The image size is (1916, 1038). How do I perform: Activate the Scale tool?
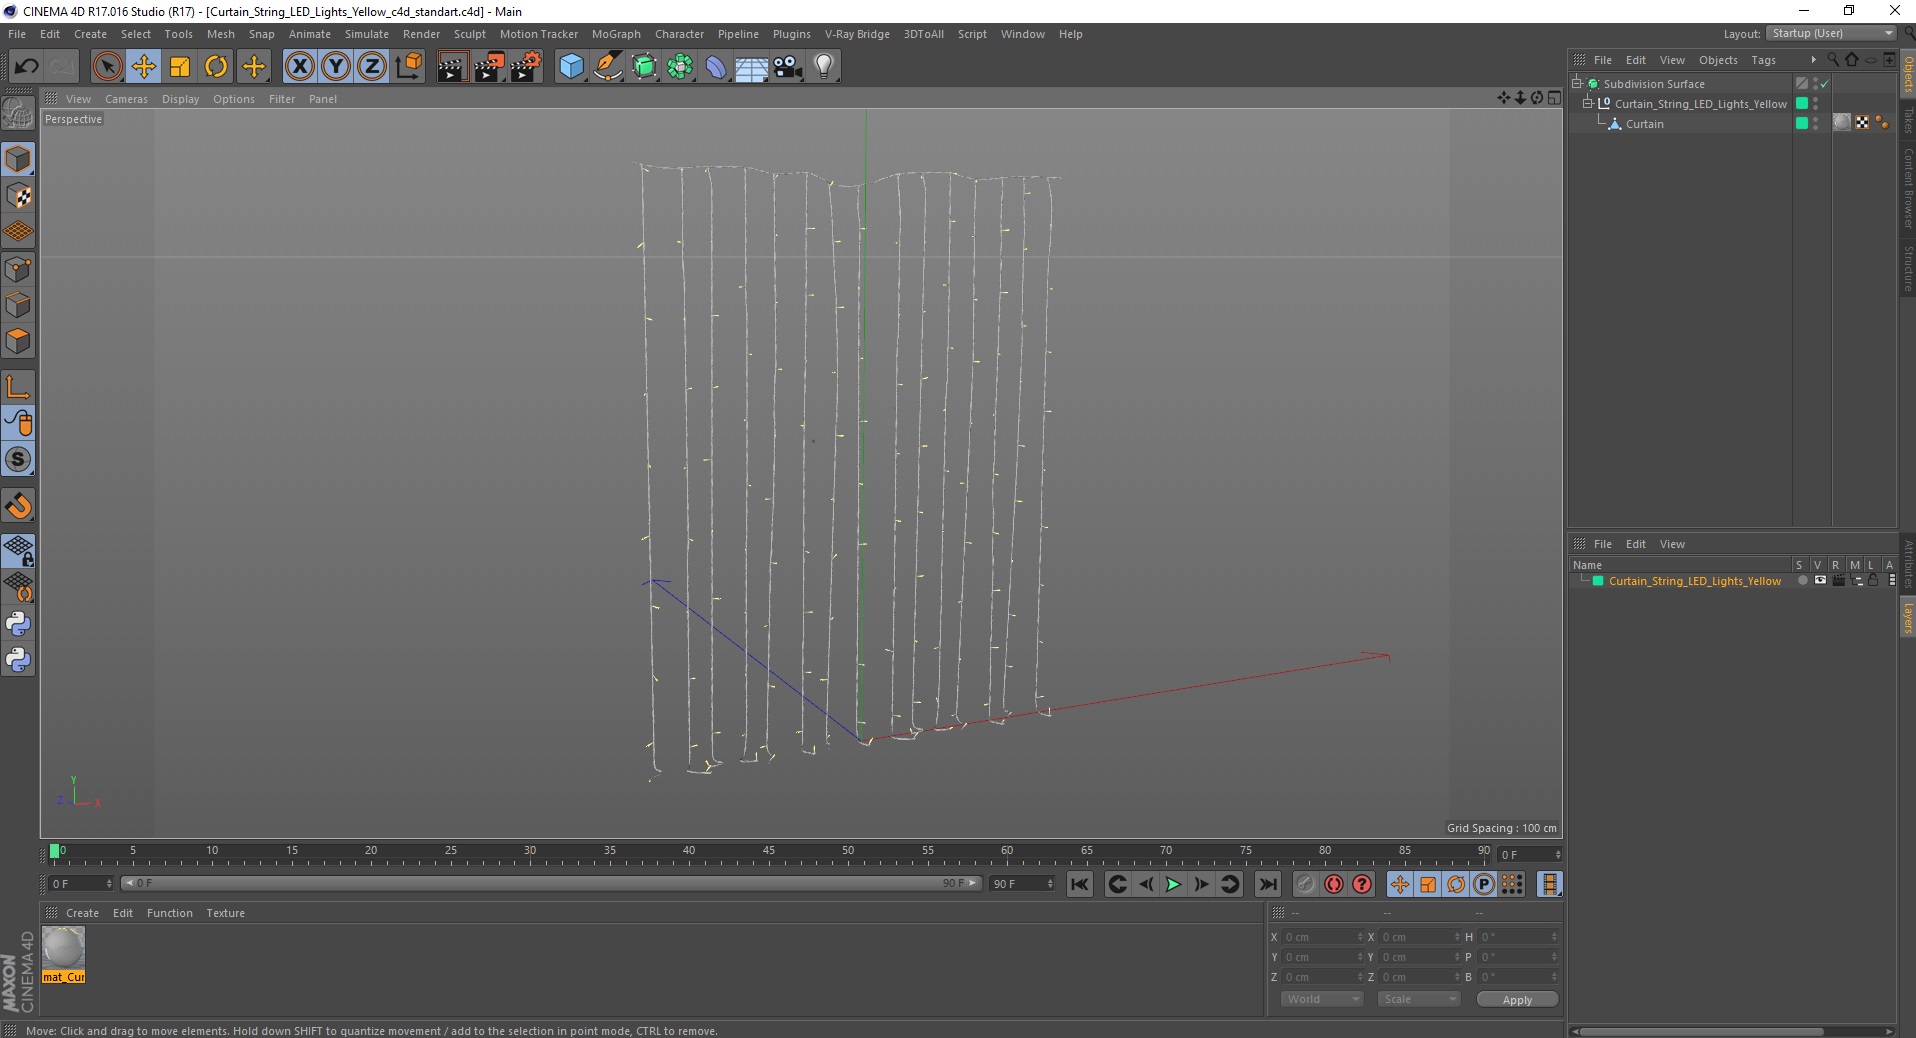pos(180,67)
